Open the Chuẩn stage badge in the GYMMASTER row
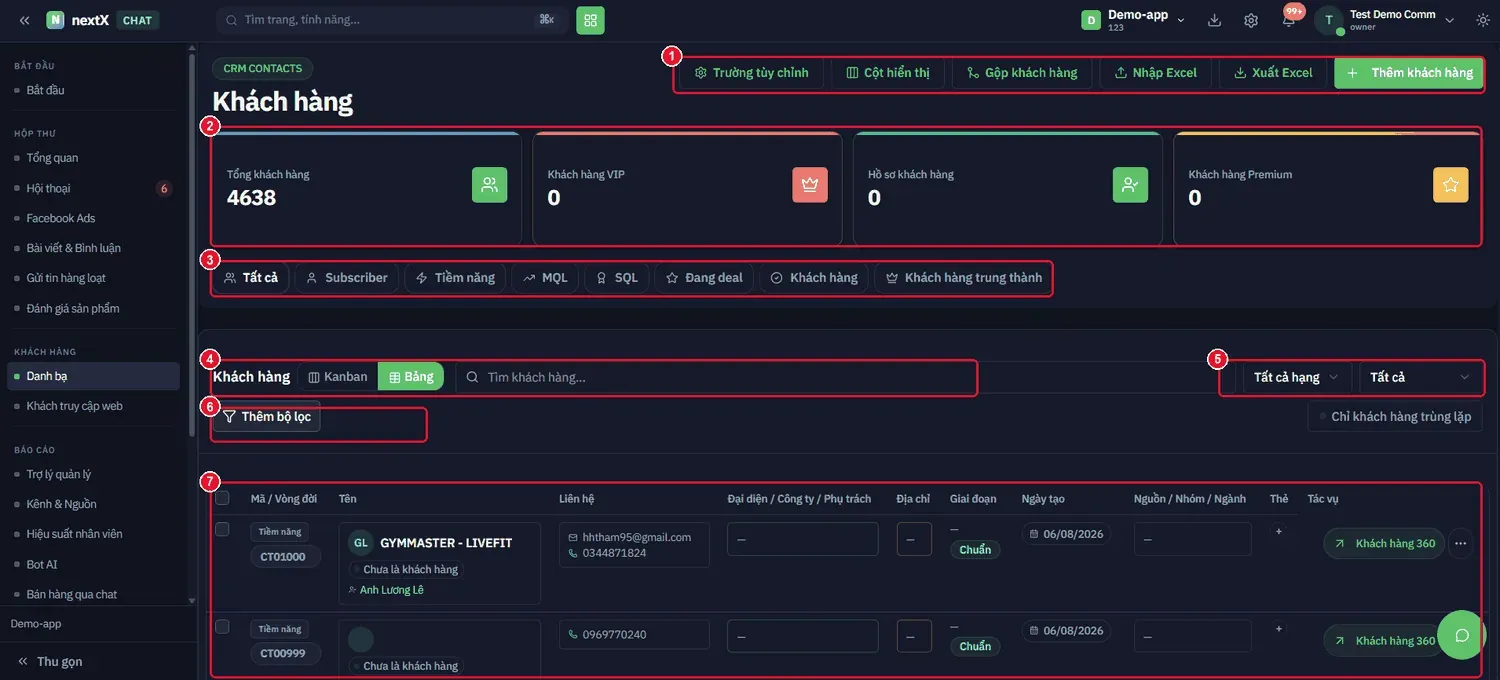This screenshot has height=680, width=1500. point(975,550)
